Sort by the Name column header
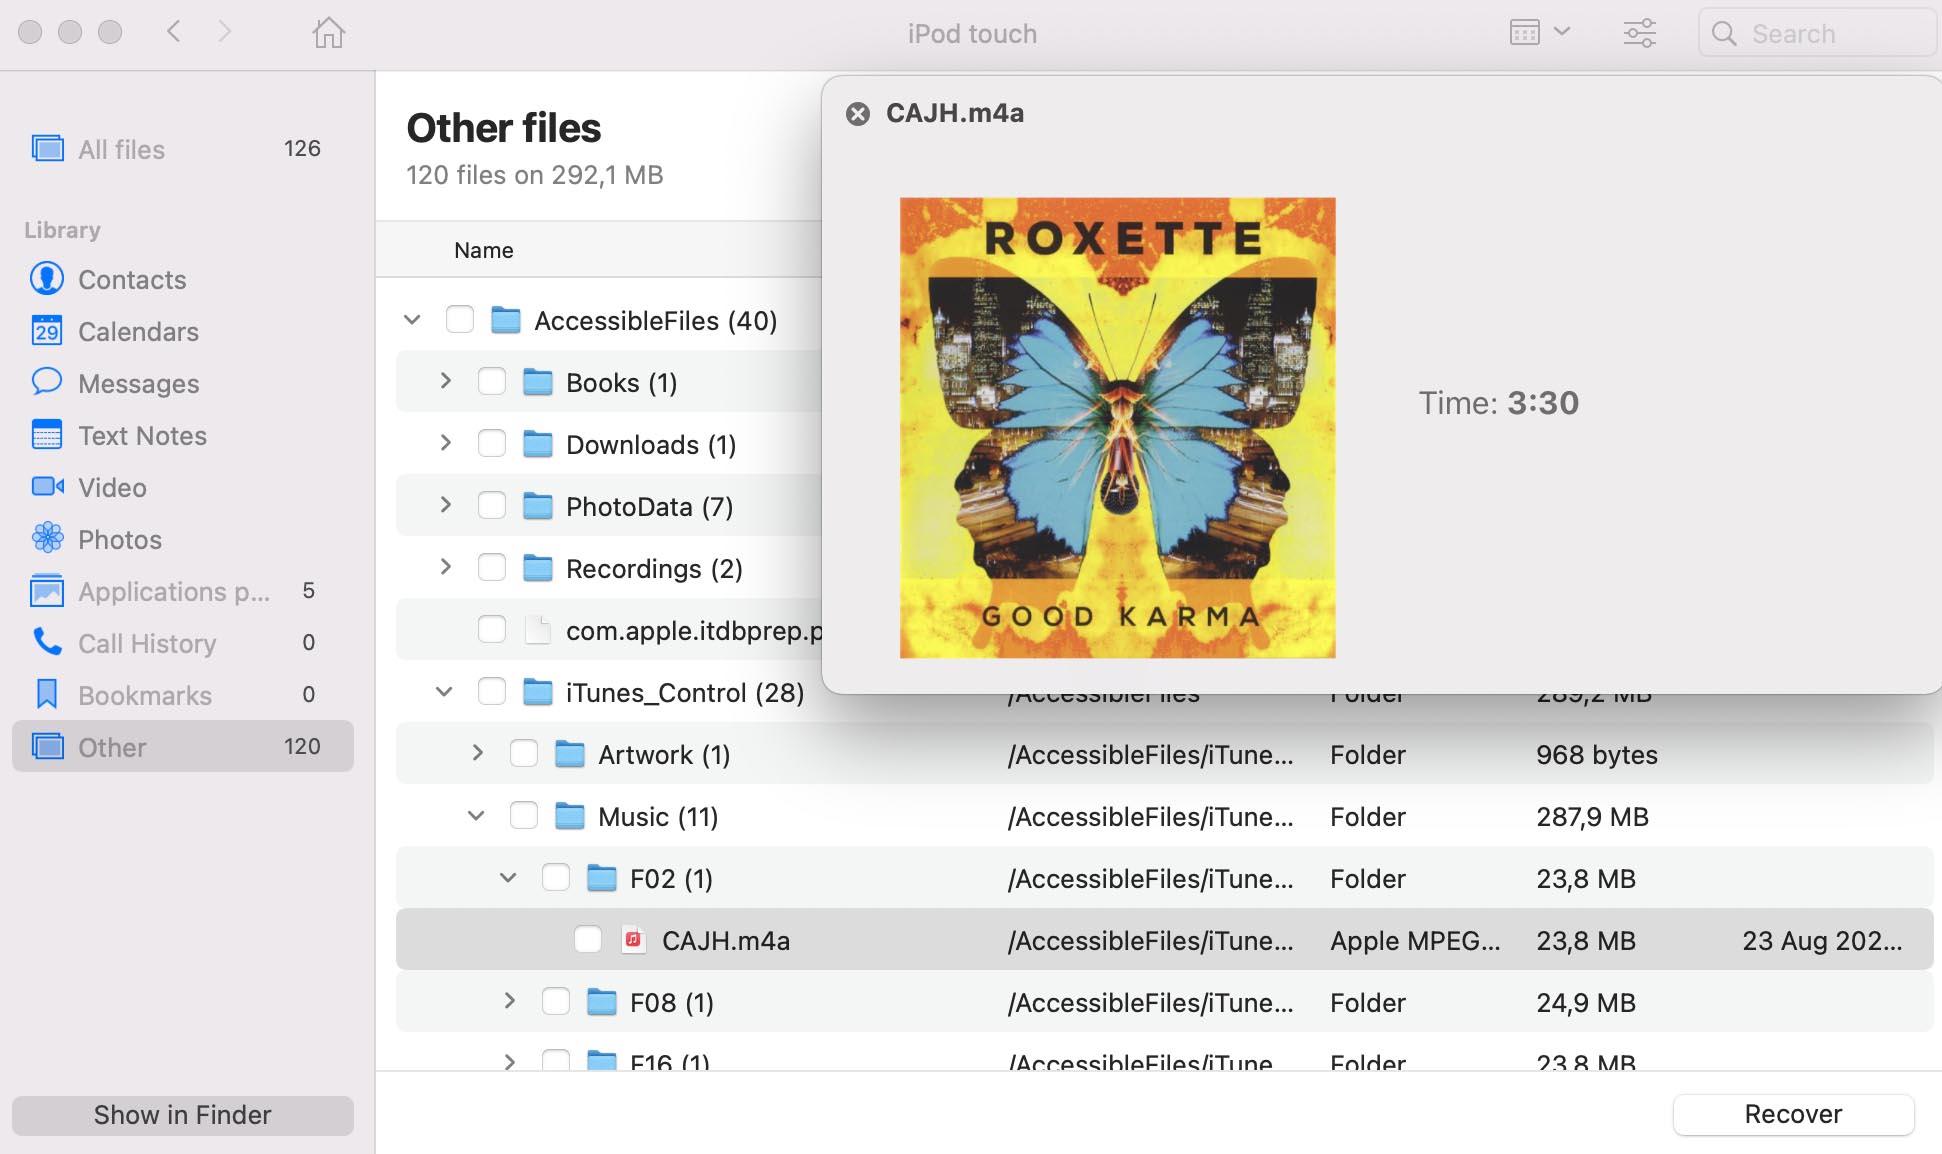The width and height of the screenshot is (1942, 1154). (484, 250)
